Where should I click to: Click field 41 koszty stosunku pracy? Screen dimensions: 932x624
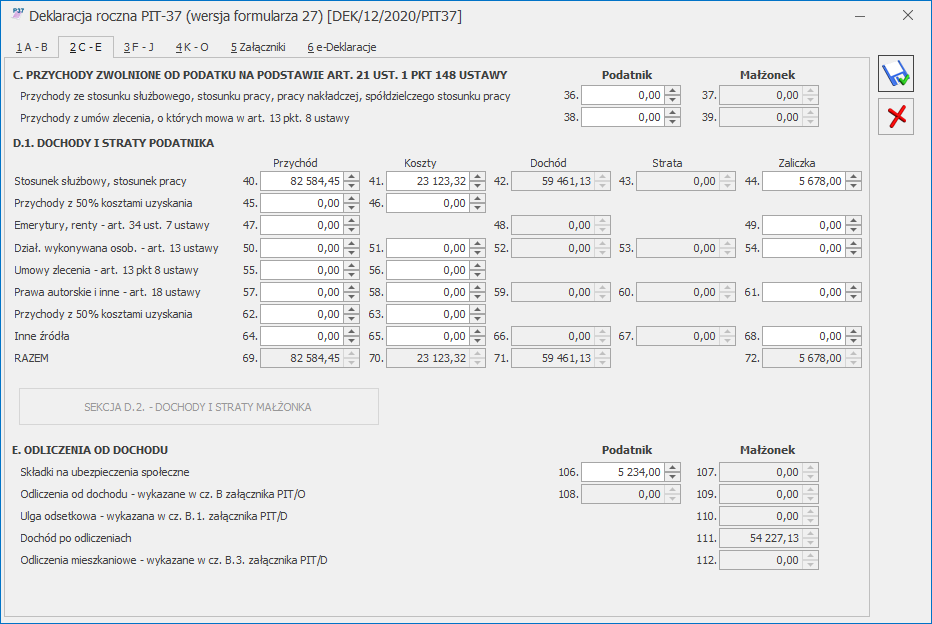click(x=427, y=181)
